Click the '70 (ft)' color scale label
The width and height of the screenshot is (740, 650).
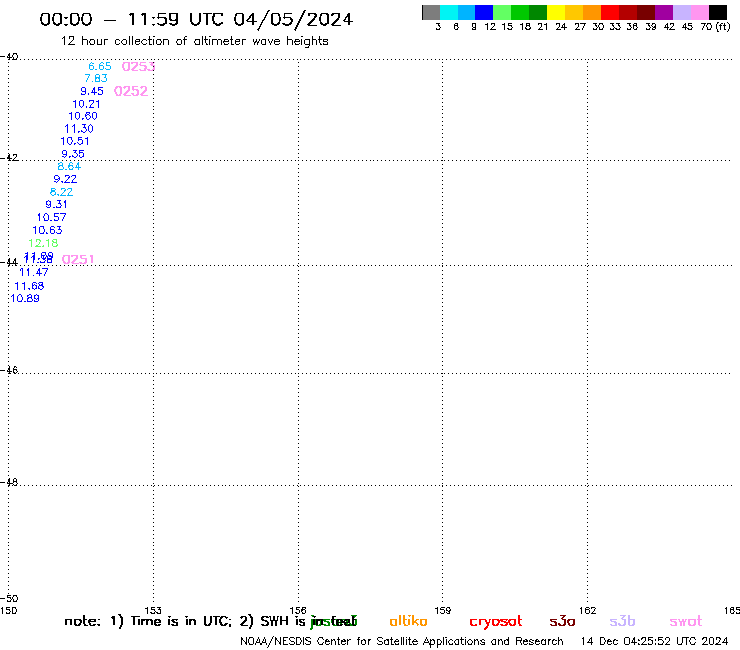[x=715, y=27]
